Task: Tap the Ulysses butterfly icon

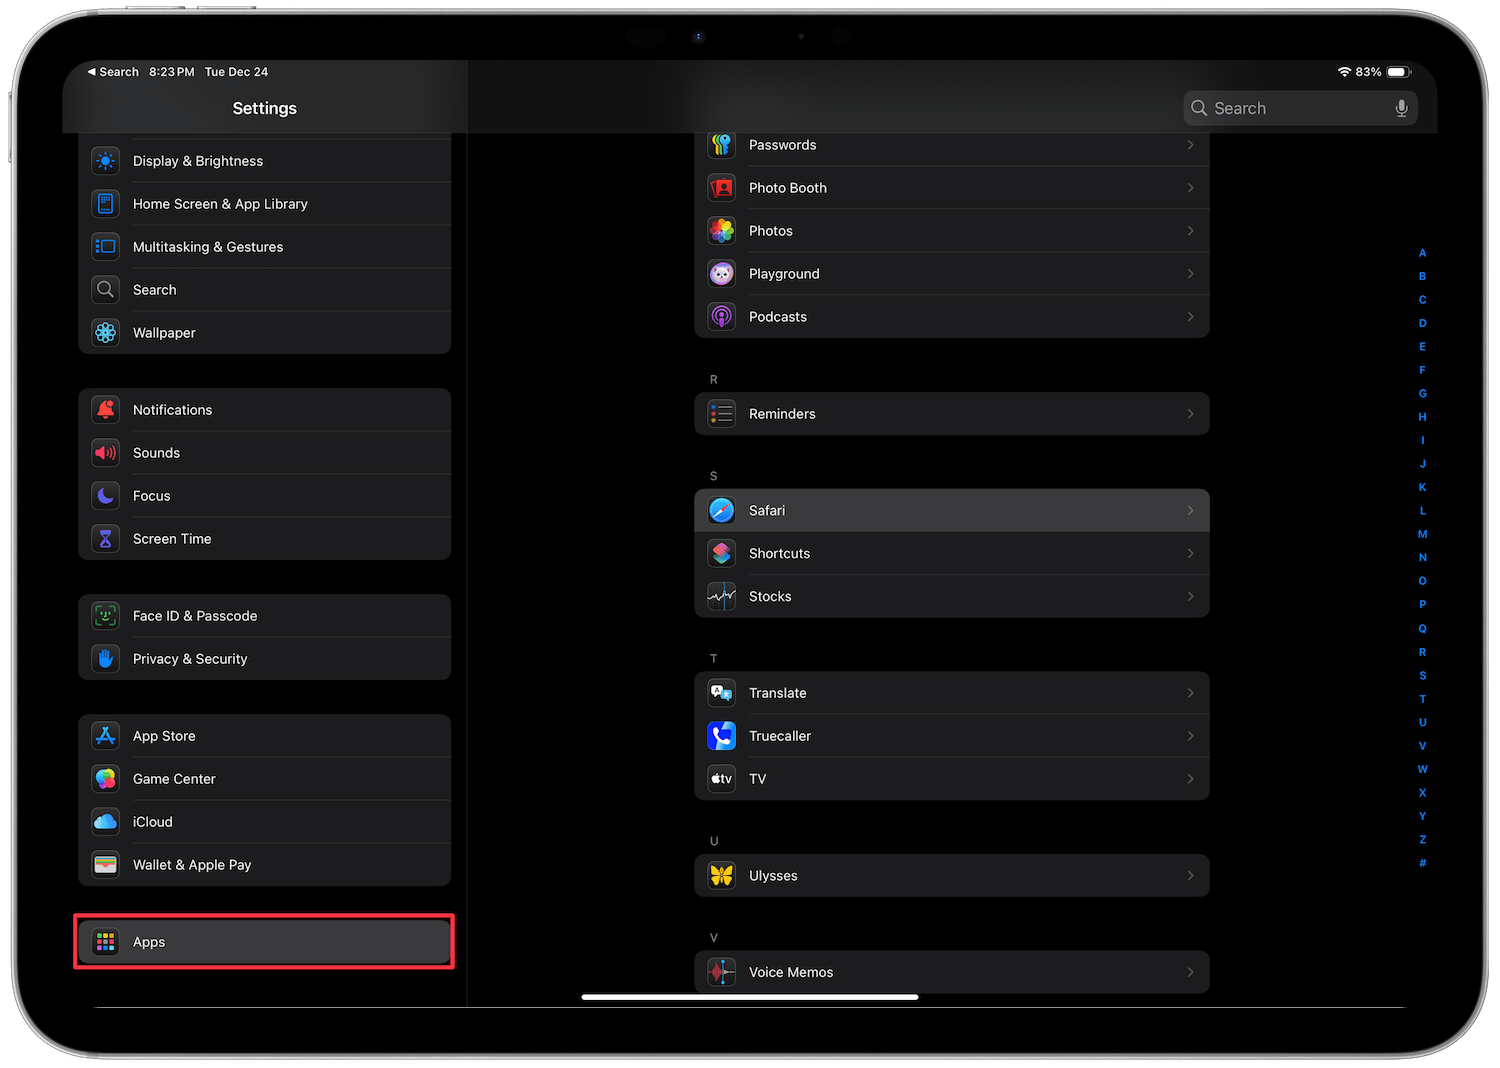Action: coord(721,875)
